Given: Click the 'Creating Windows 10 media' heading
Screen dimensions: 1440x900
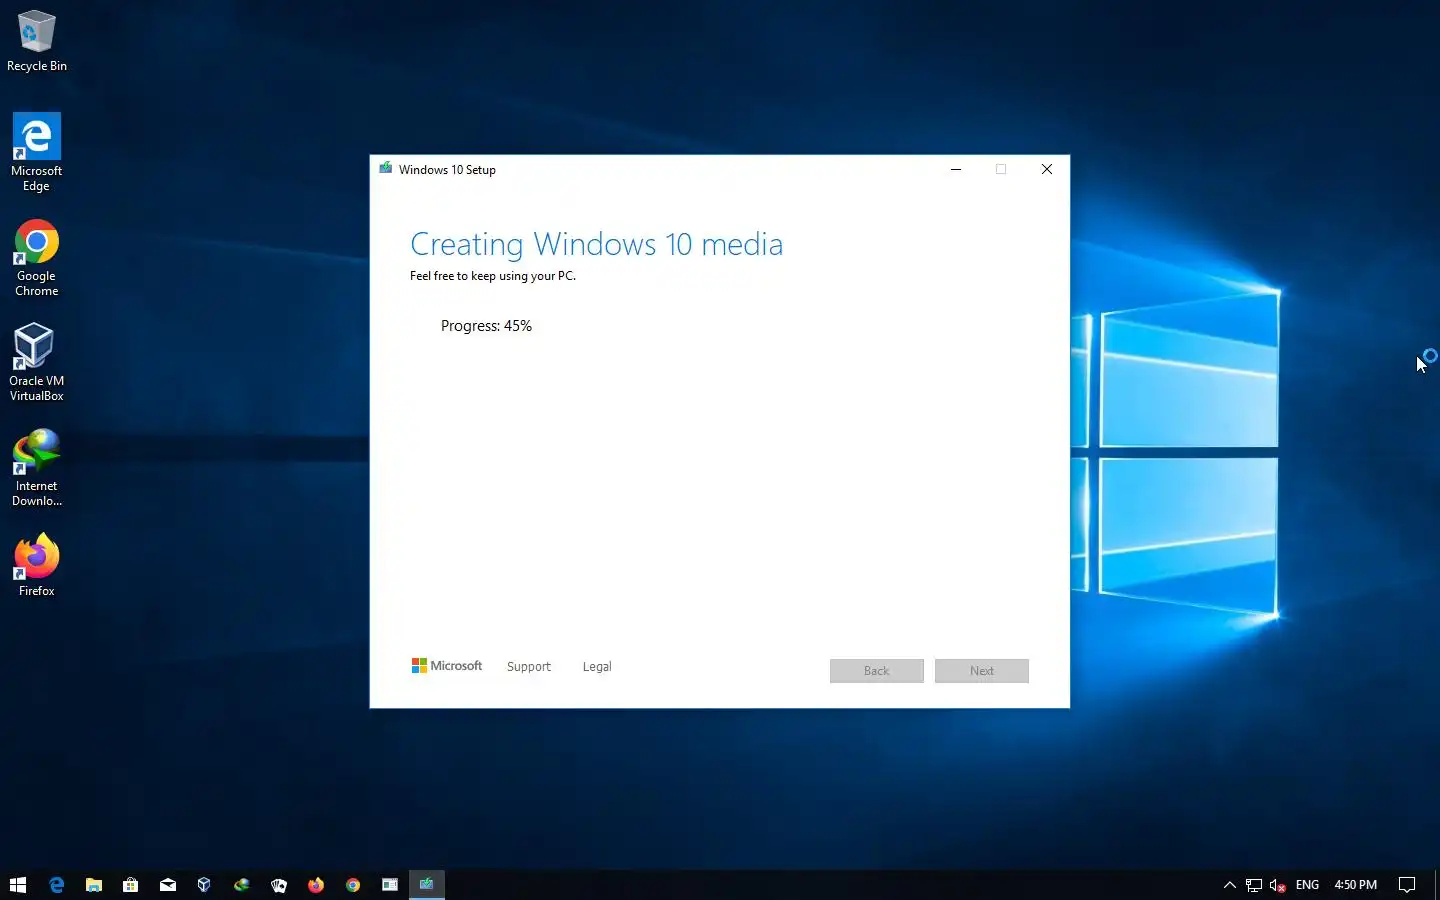Looking at the screenshot, I should point(597,244).
